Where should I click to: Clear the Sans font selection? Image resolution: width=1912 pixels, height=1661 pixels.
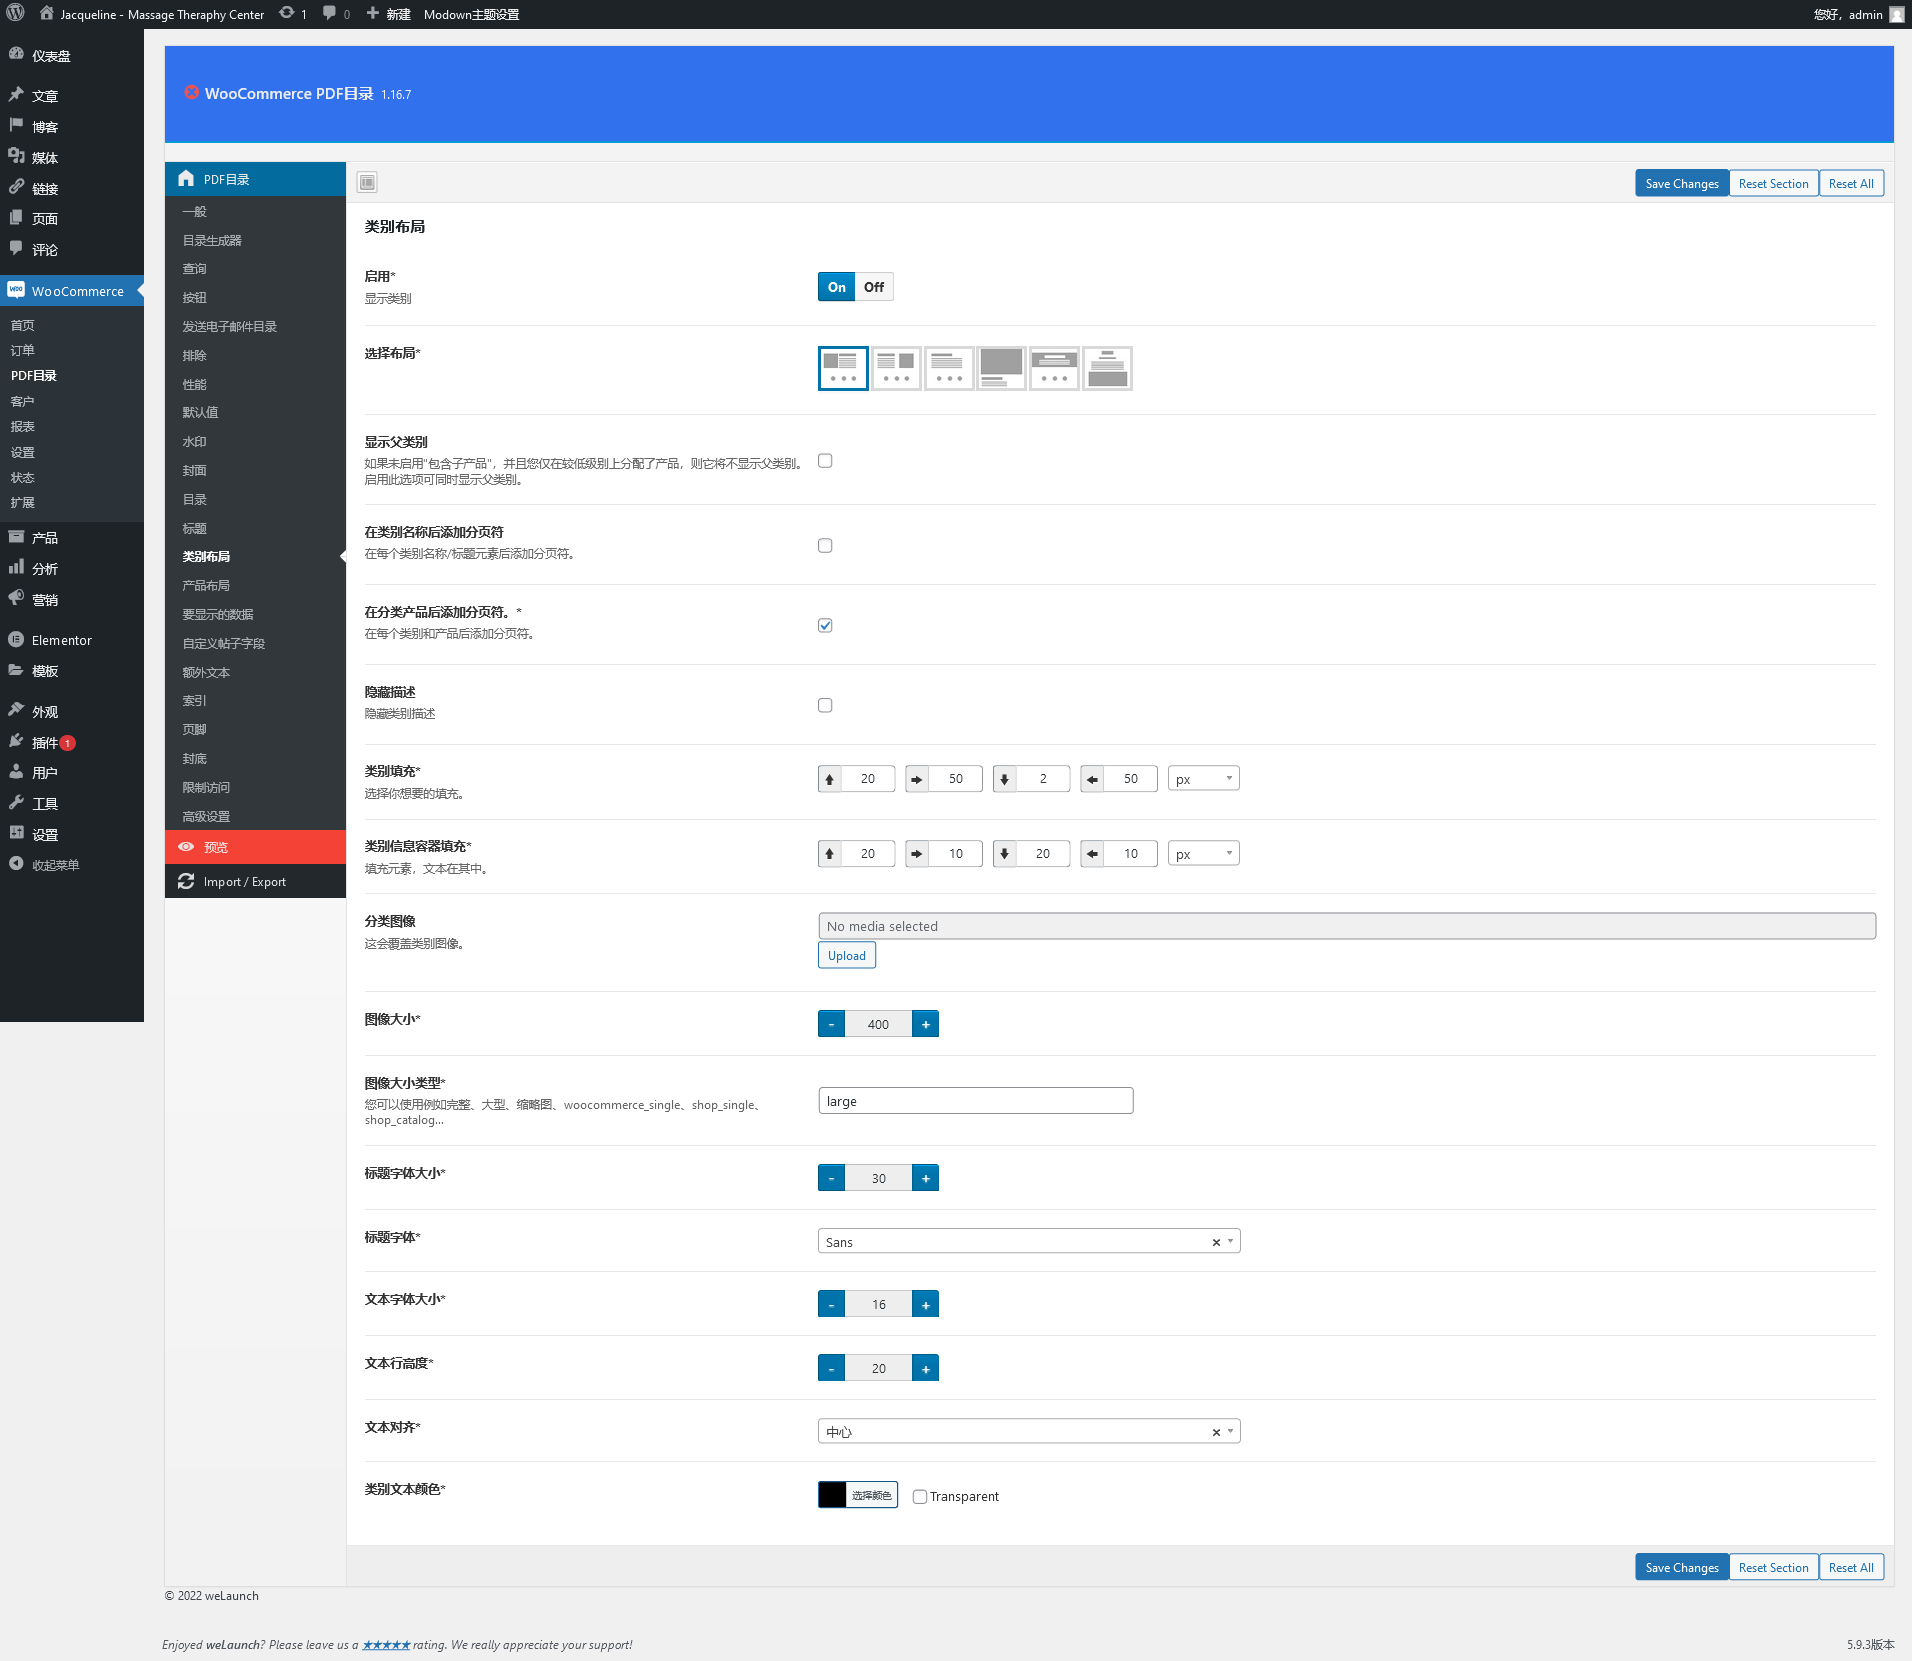[1216, 1243]
